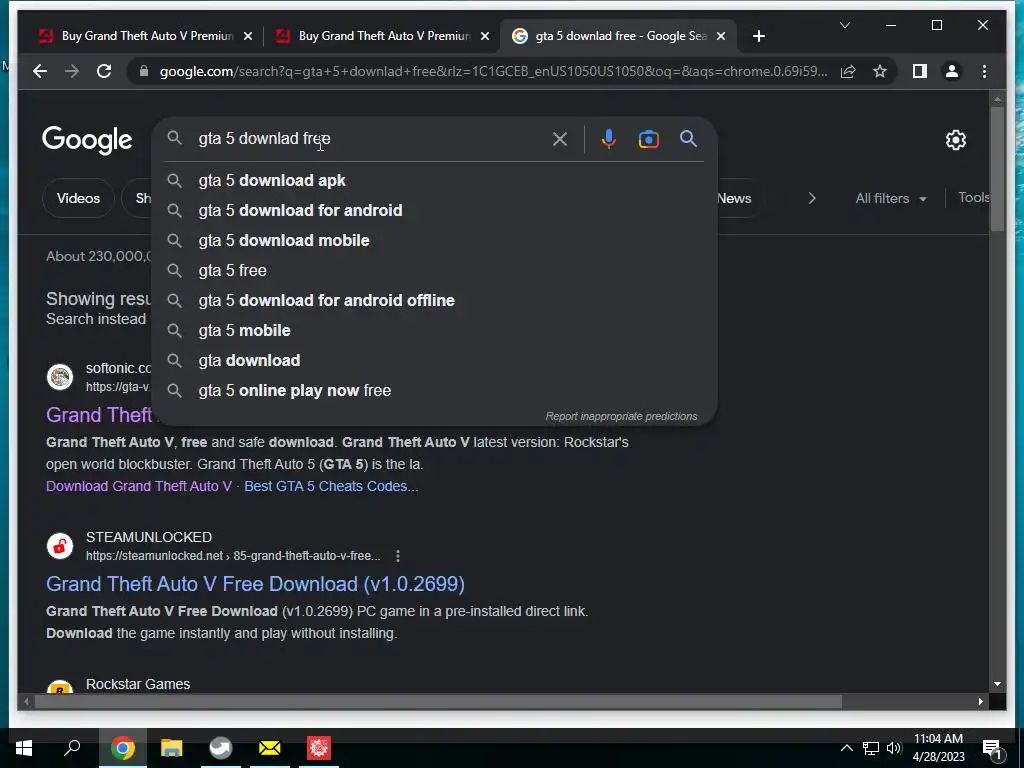
Task: Click the address bar URL
Action: point(494,71)
